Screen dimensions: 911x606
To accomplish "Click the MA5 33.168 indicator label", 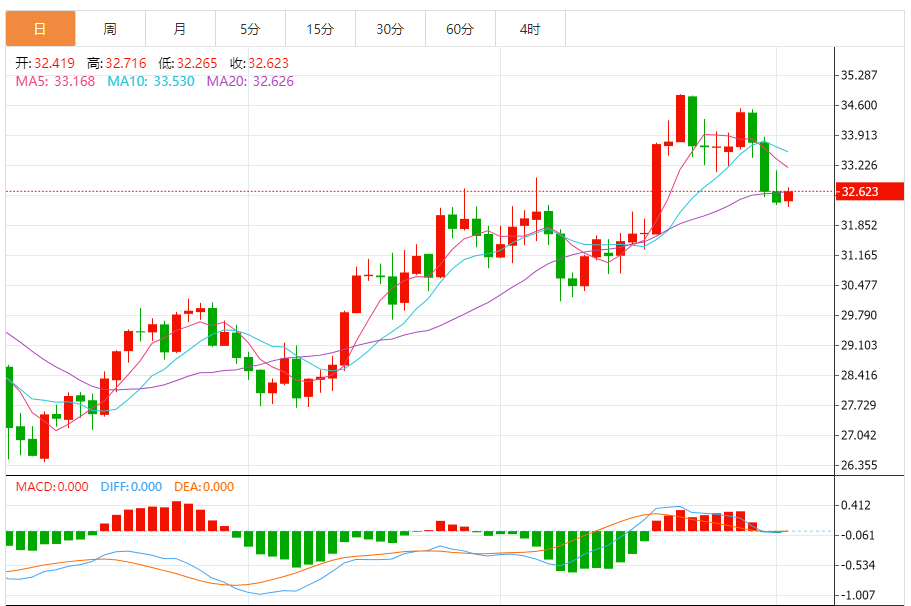I will [55, 81].
